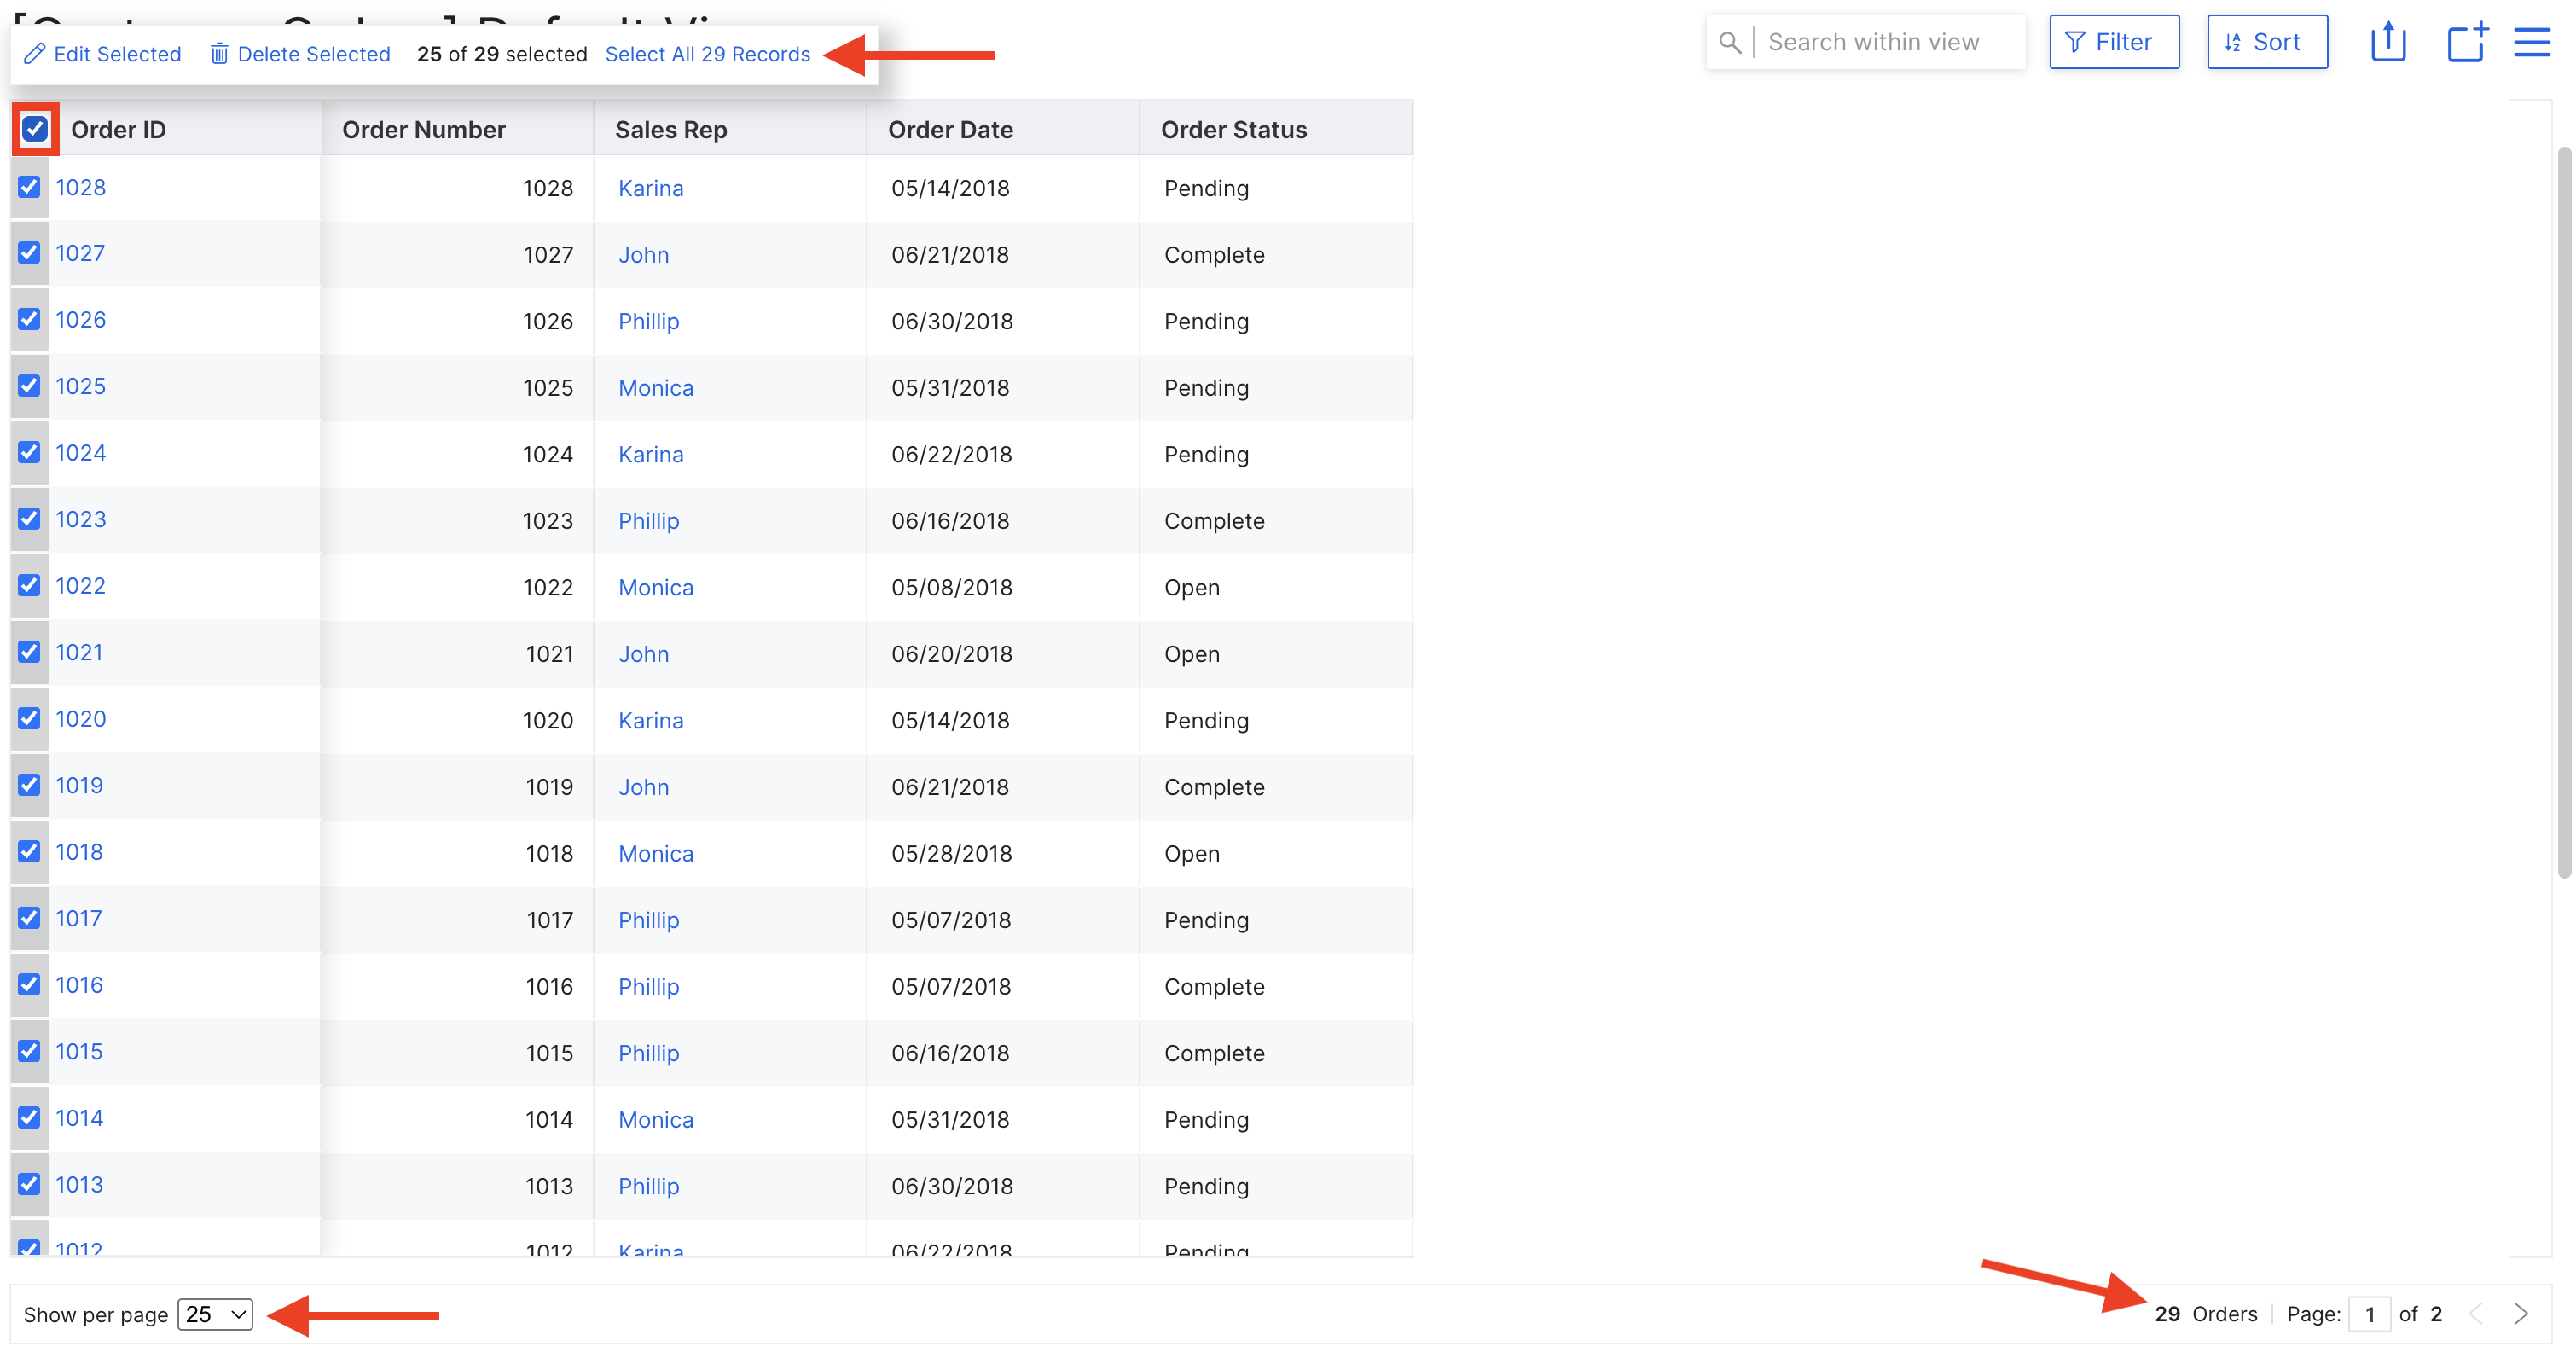This screenshot has height=1358, width=2576.
Task: Open sales rep Karina on order 1028
Action: tap(651, 188)
